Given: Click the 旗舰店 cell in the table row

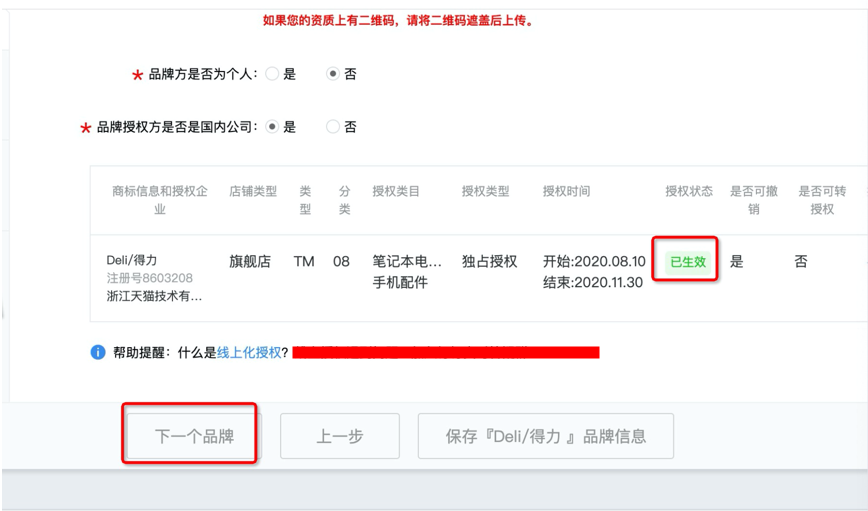Looking at the screenshot, I should pyautogui.click(x=250, y=261).
